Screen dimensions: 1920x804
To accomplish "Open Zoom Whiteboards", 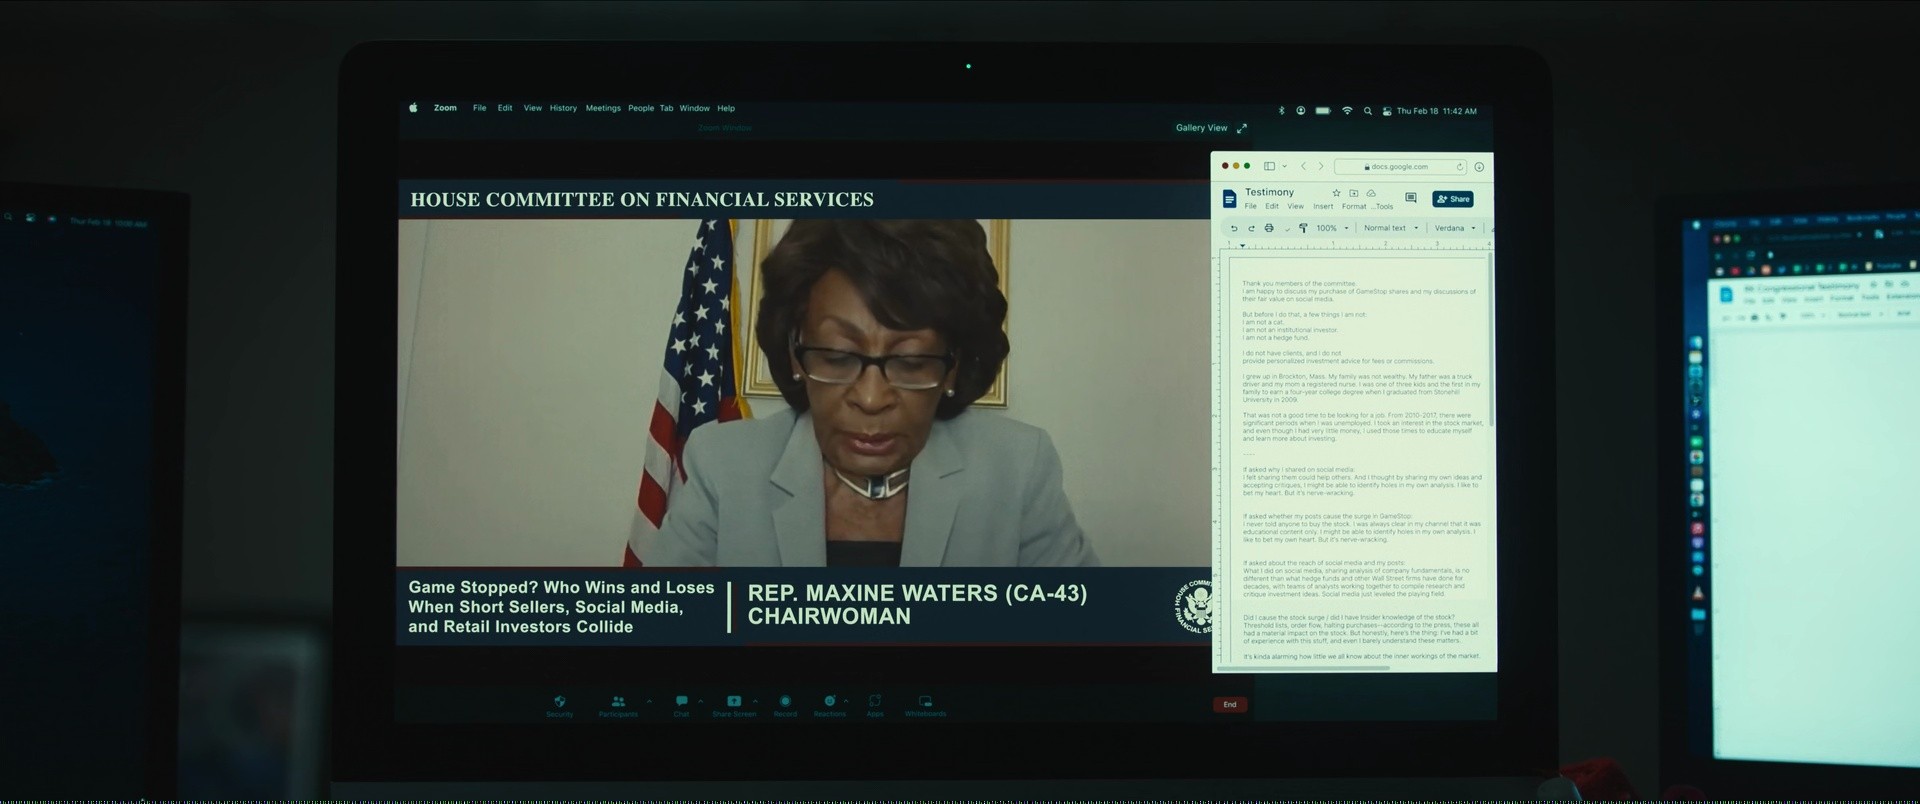I will click(925, 704).
